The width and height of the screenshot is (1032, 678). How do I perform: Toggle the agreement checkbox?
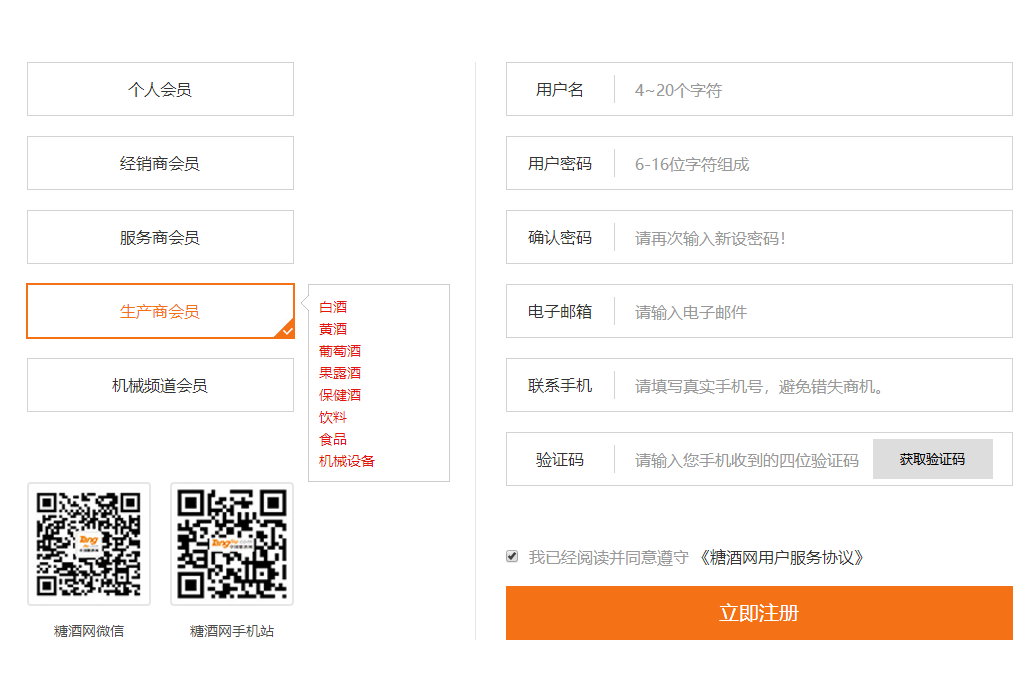tap(512, 556)
